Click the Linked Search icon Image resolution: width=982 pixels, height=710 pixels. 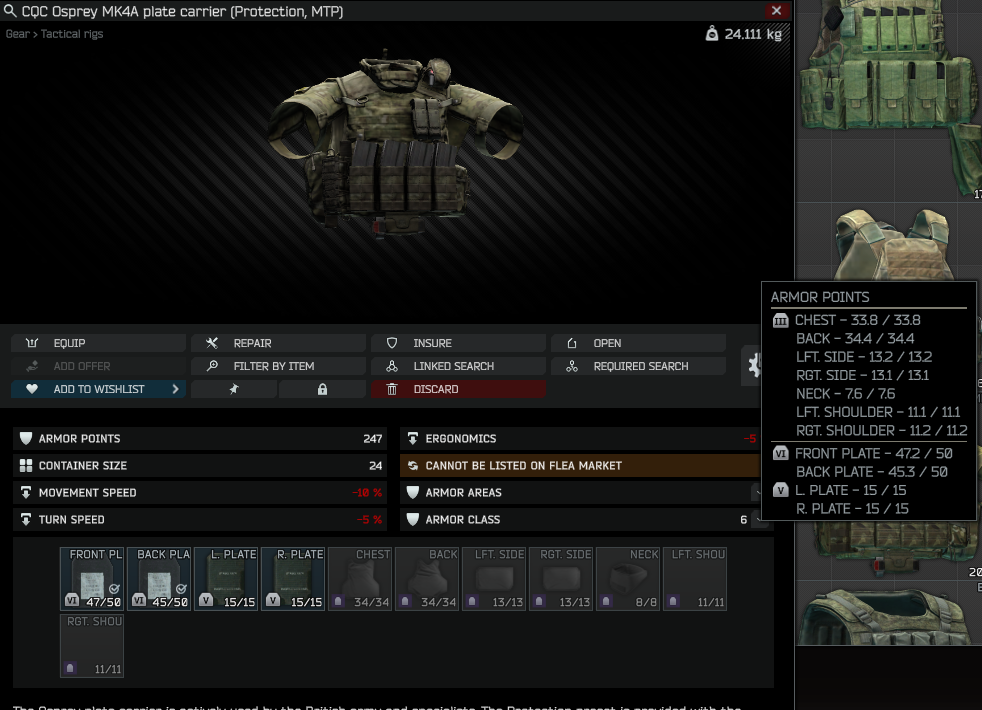(x=392, y=366)
